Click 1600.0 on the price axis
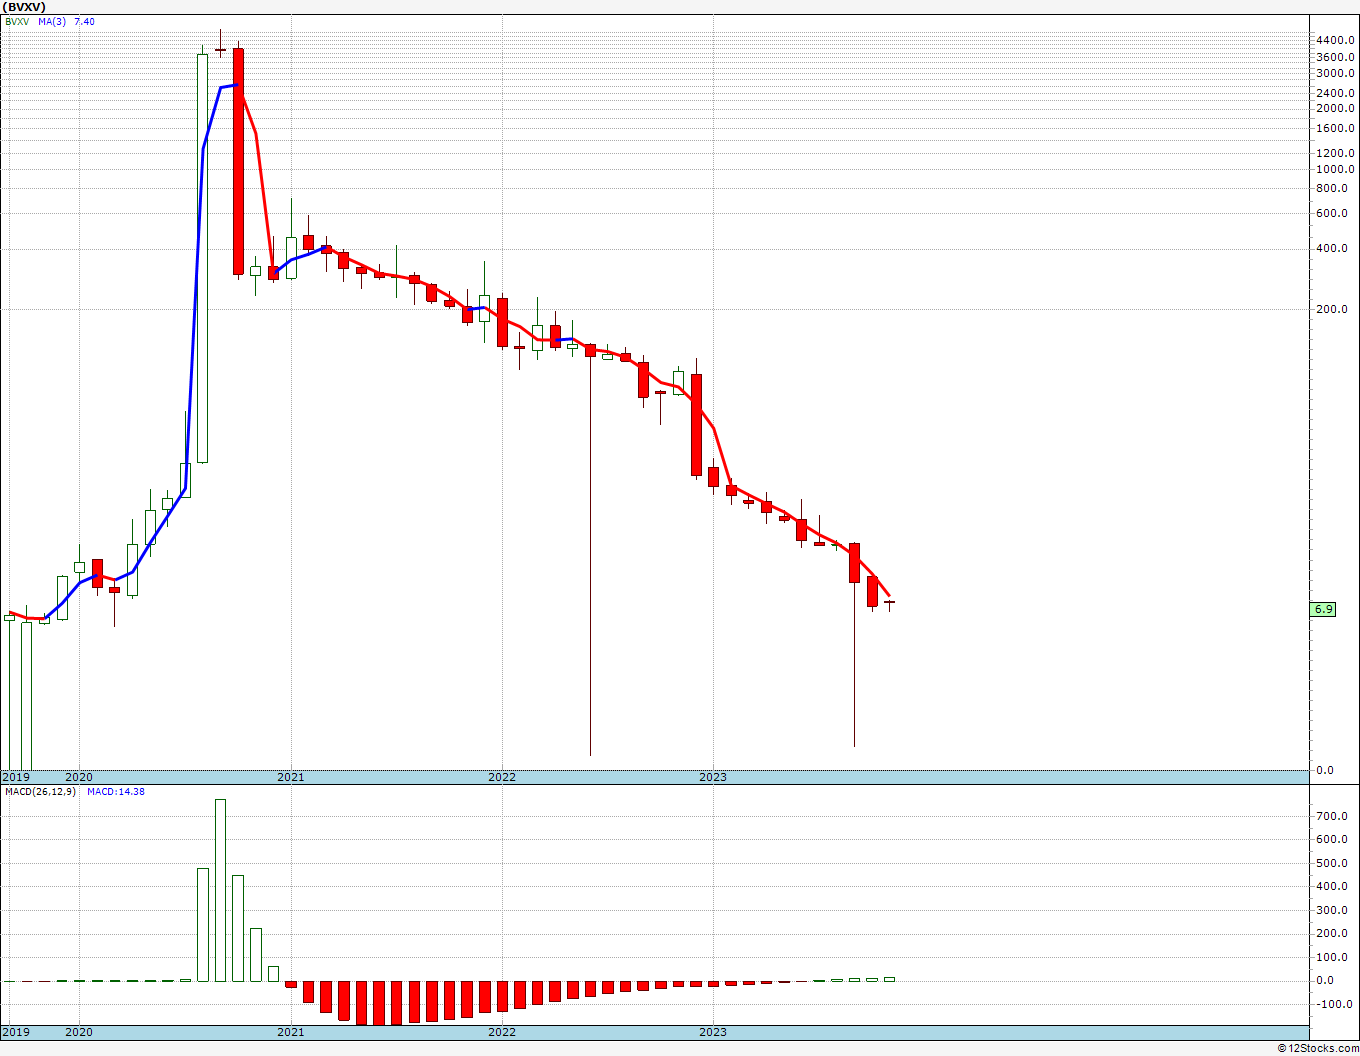The width and height of the screenshot is (1360, 1056). click(1336, 128)
